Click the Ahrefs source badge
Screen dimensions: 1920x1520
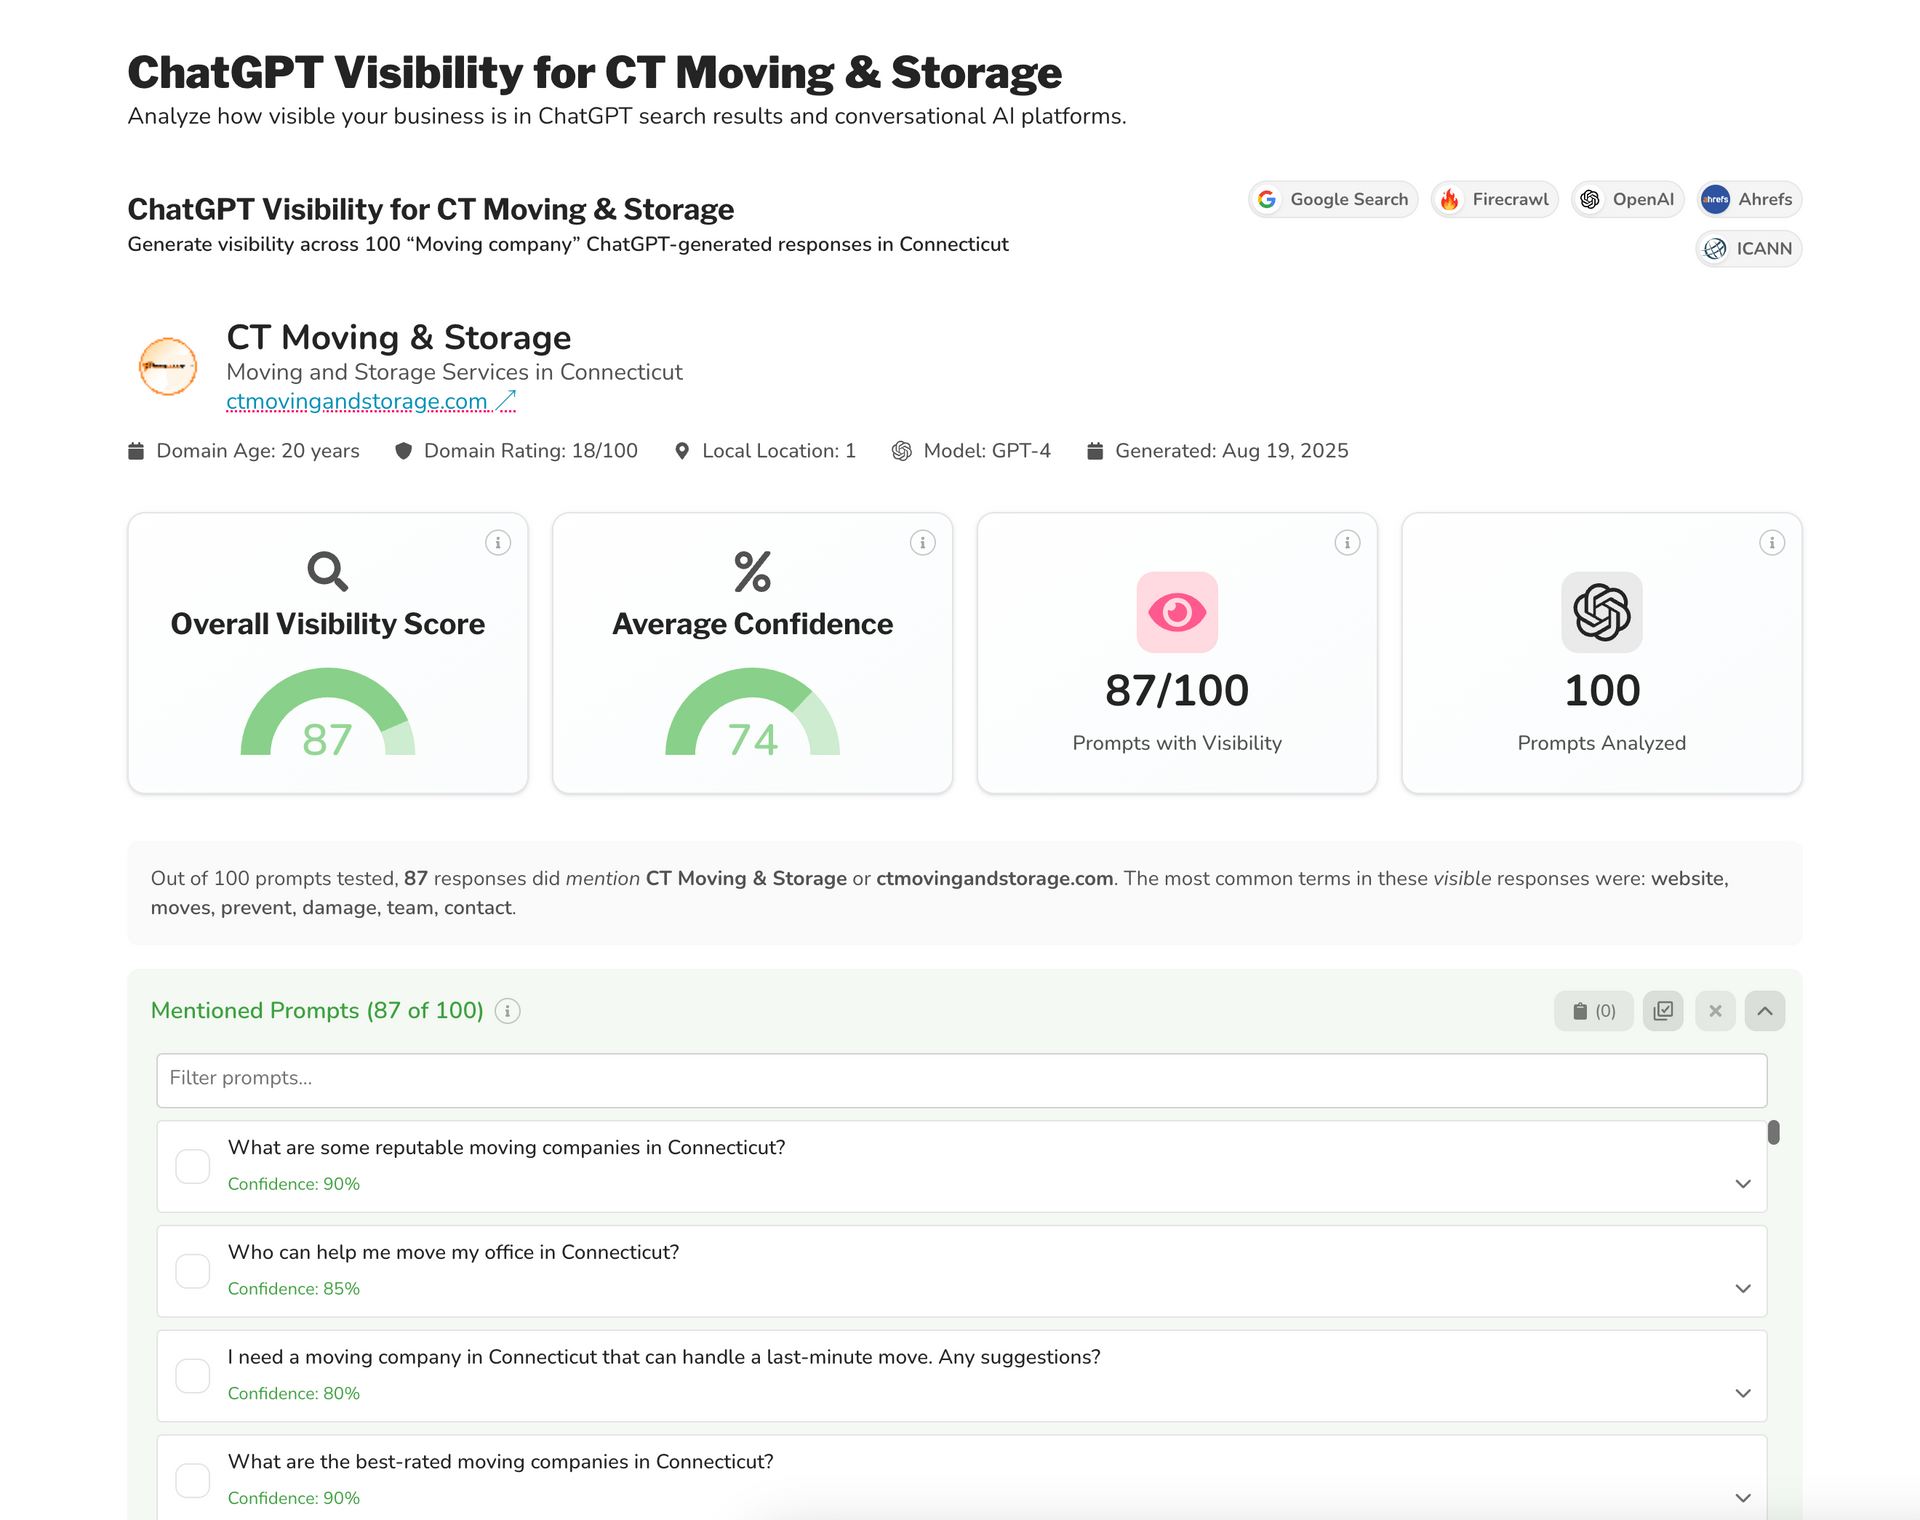click(1749, 199)
